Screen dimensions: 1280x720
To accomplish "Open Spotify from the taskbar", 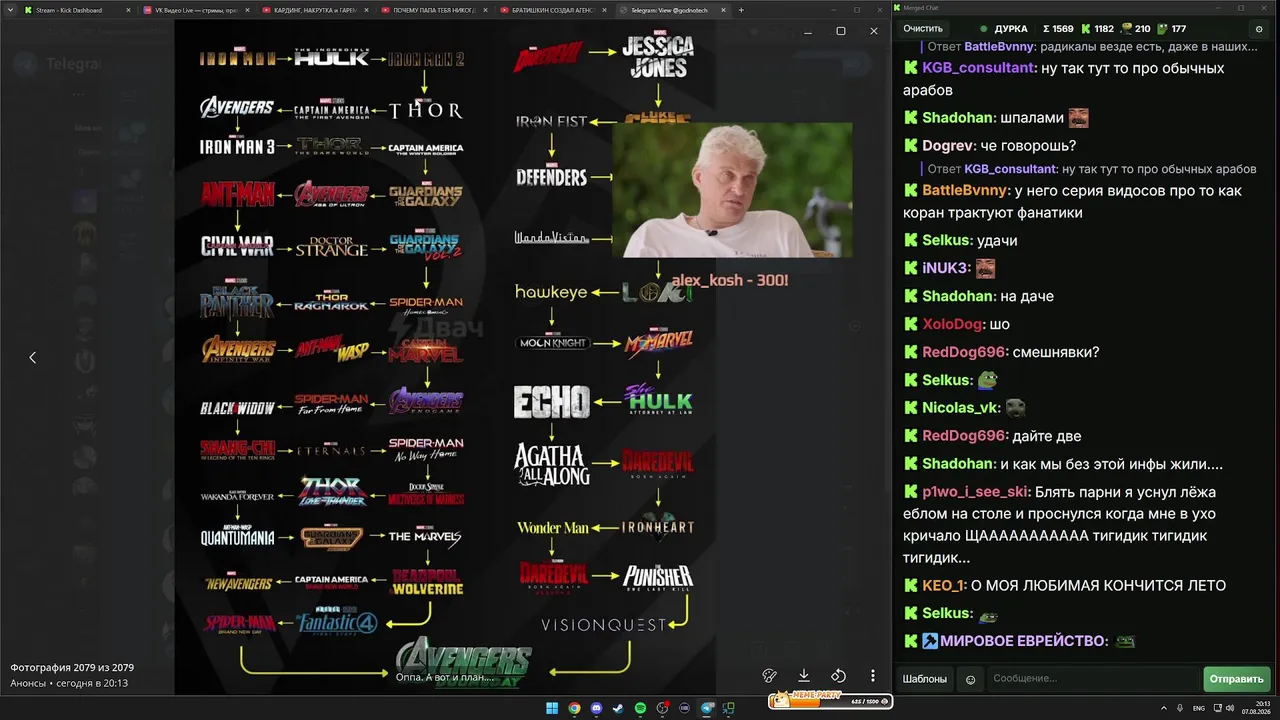I will (640, 709).
